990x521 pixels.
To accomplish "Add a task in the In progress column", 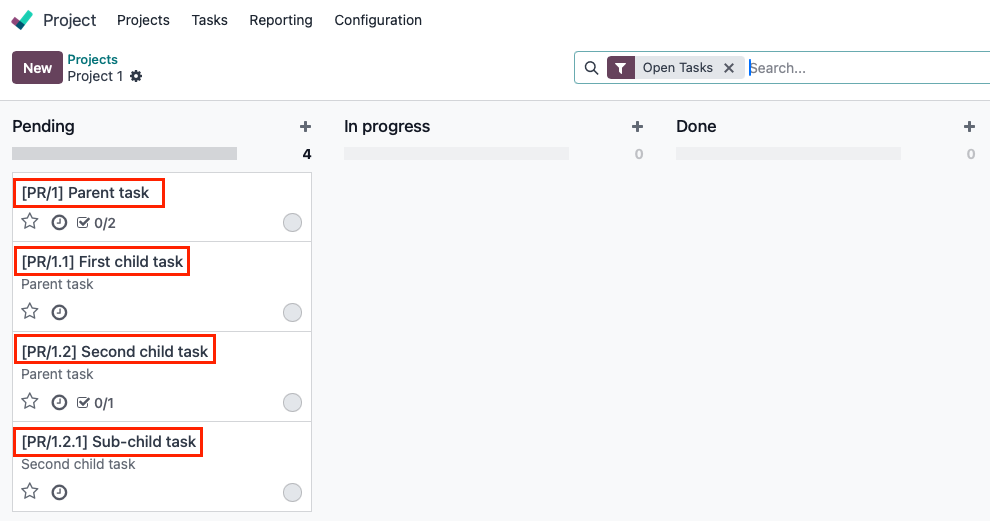I will (637, 127).
